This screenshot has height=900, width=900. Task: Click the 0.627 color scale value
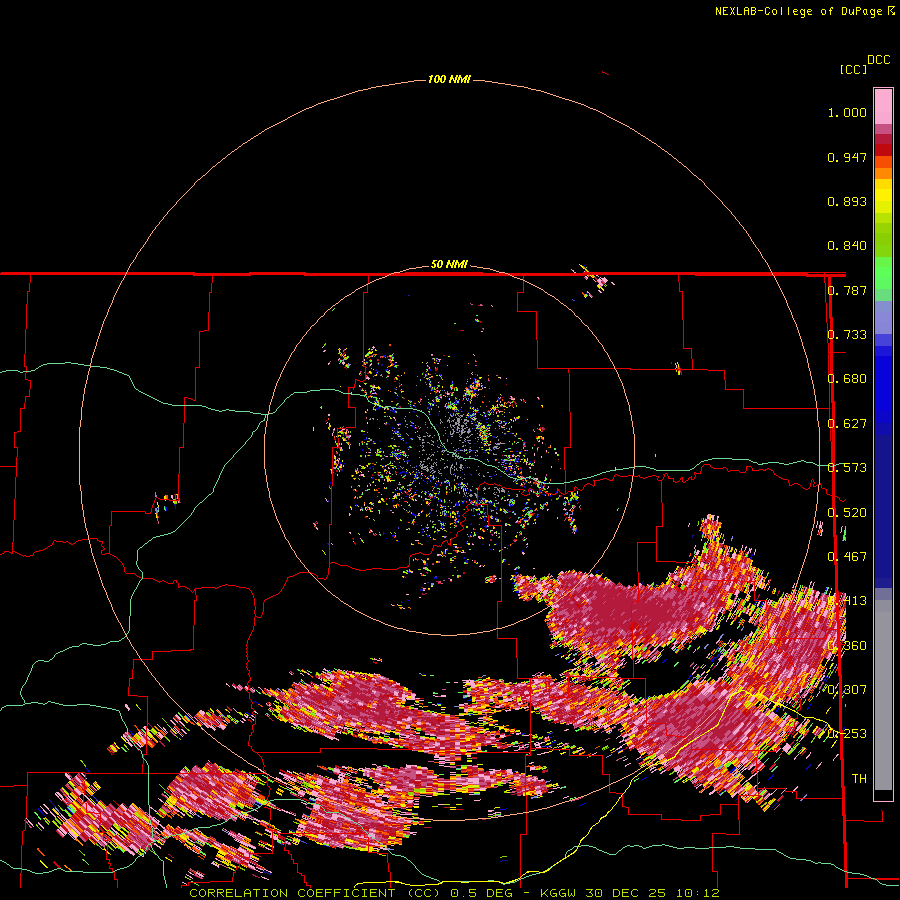tap(847, 424)
